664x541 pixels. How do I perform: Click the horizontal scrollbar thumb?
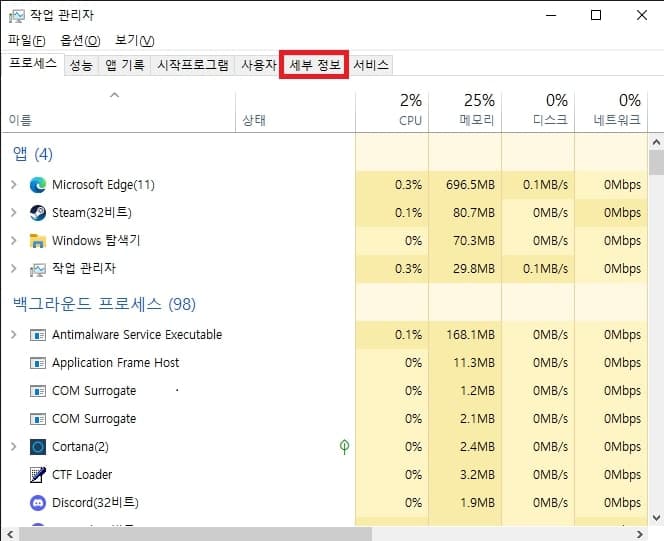pos(196,534)
